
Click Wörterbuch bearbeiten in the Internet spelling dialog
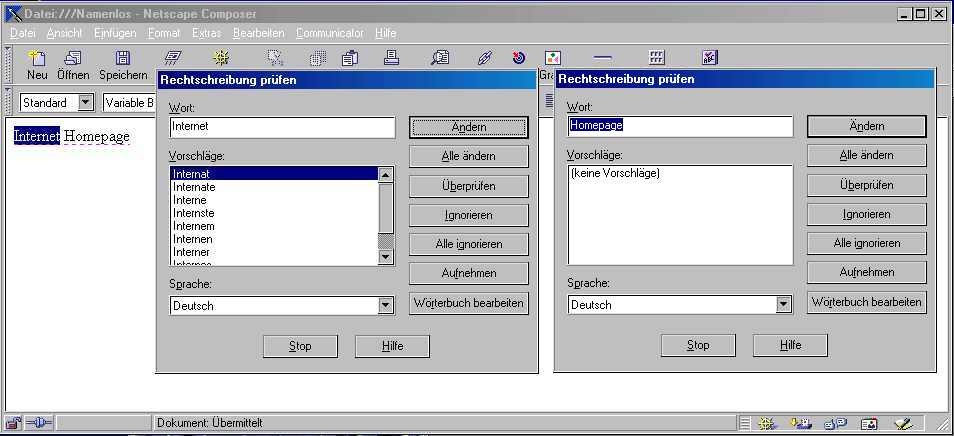(x=468, y=302)
